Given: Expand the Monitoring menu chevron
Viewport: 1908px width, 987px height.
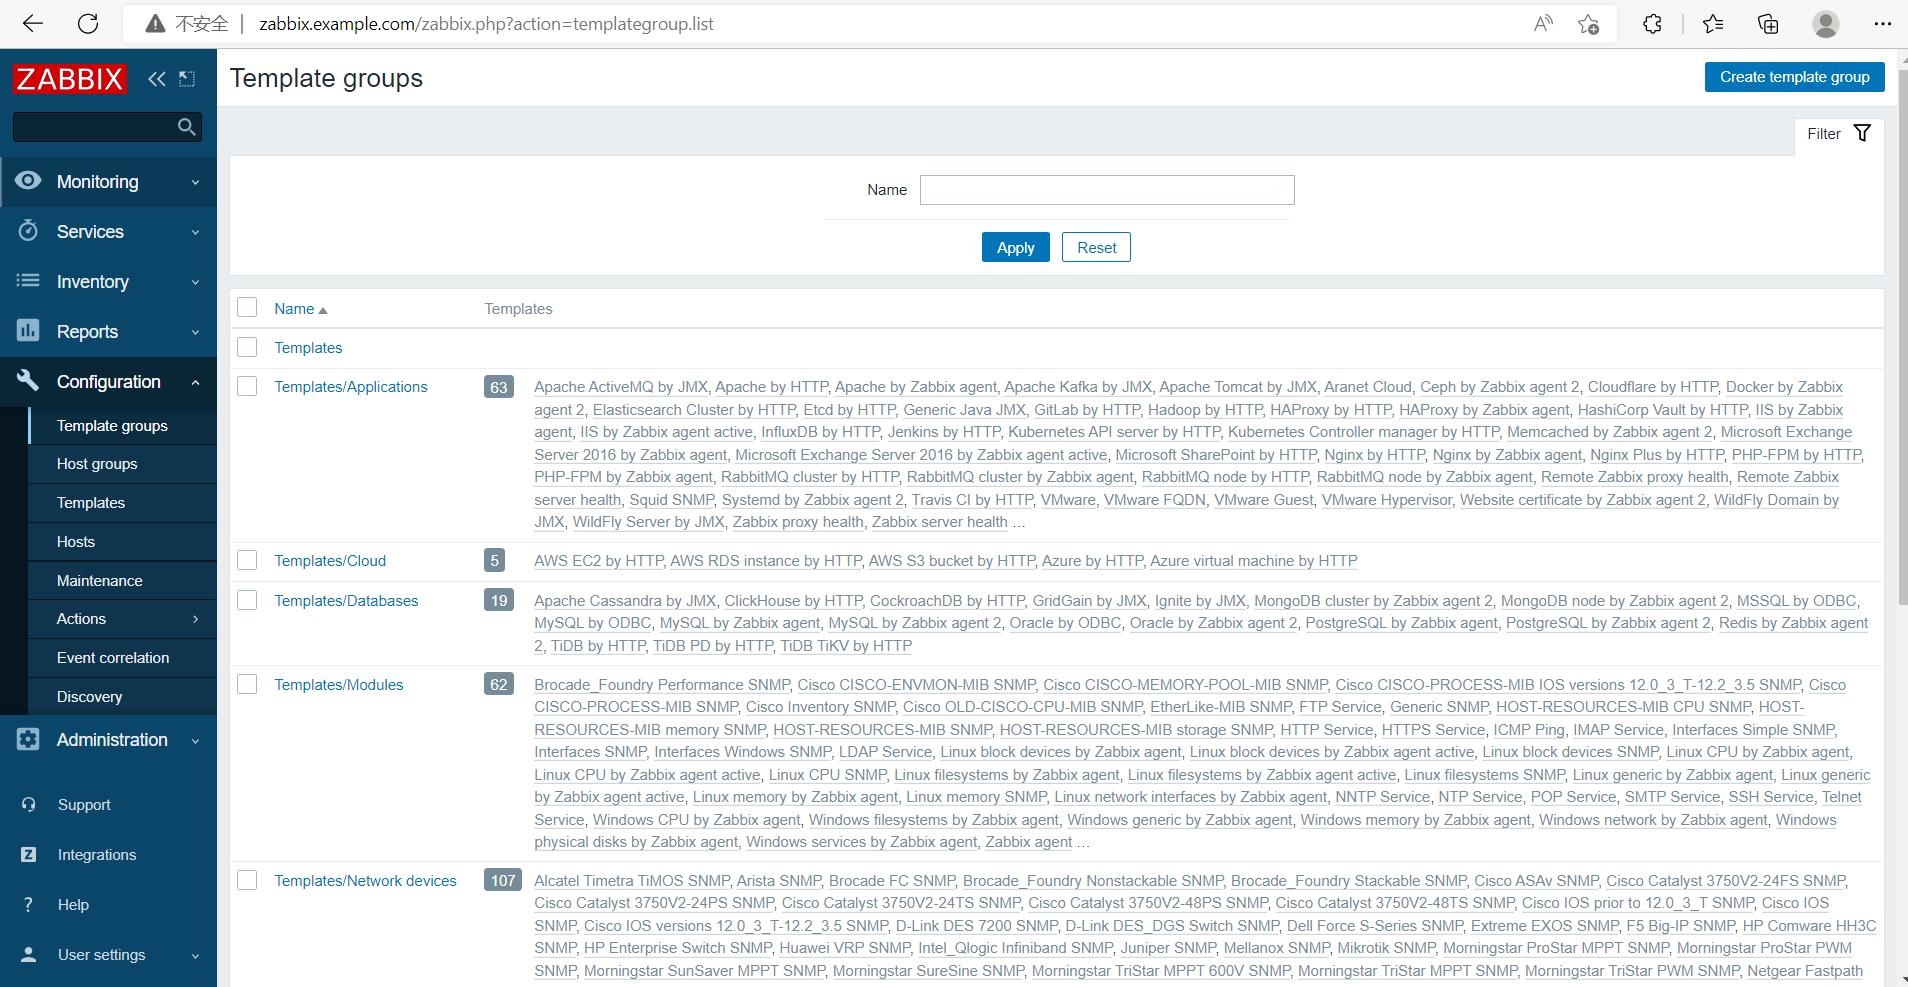Looking at the screenshot, I should pos(196,182).
